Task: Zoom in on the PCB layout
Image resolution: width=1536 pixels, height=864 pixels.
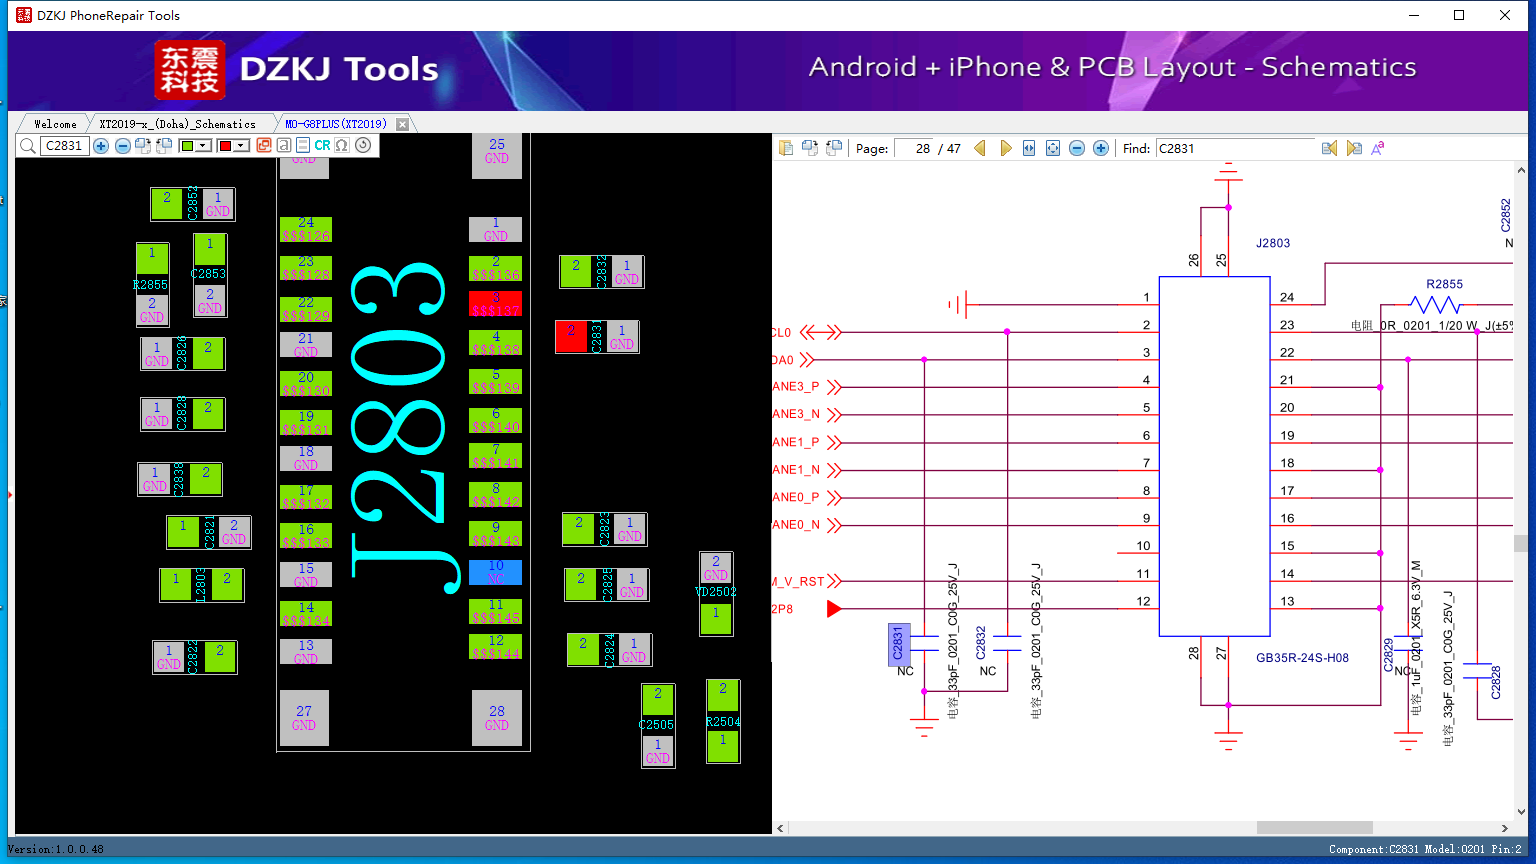Action: point(101,146)
